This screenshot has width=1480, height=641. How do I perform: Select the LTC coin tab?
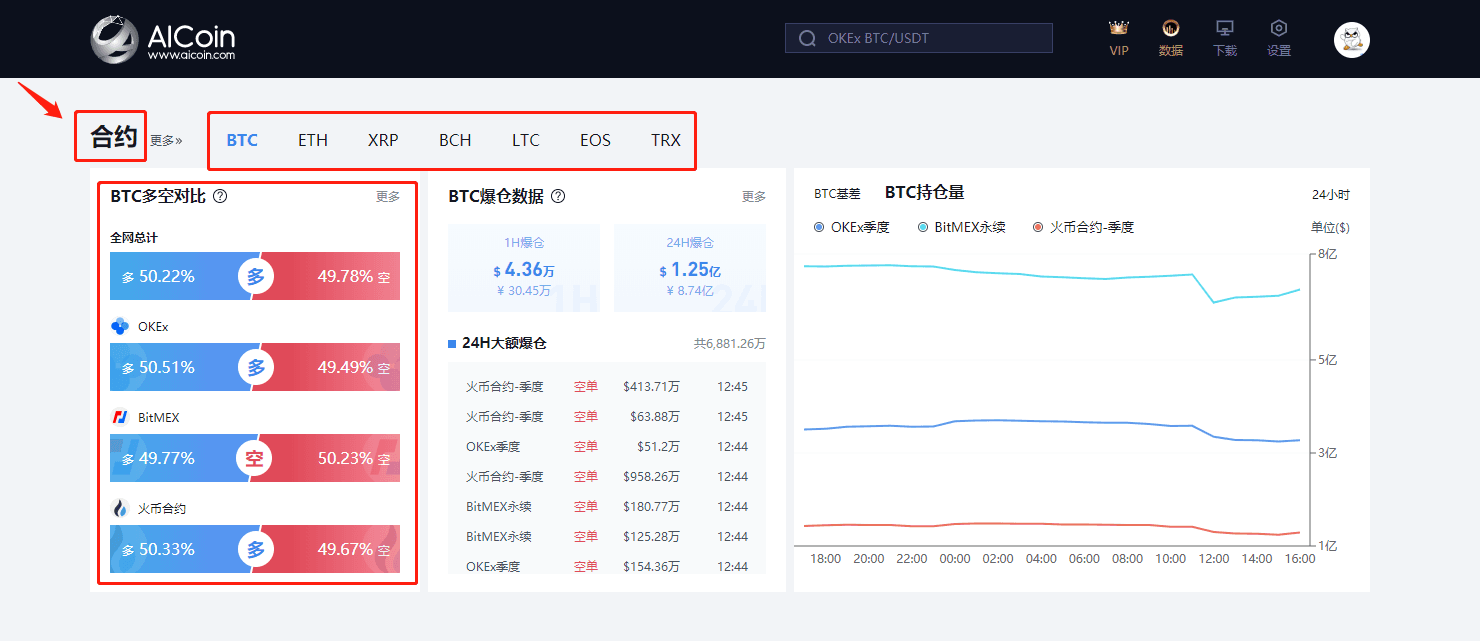point(526,140)
